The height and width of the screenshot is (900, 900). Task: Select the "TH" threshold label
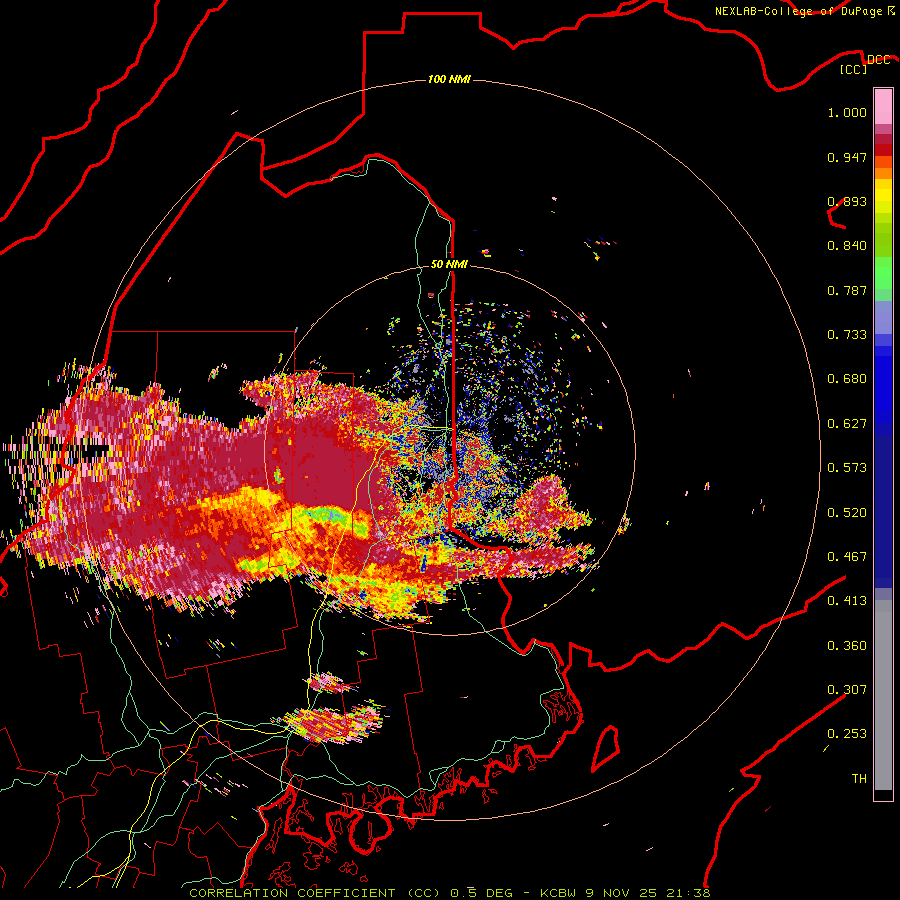click(x=859, y=779)
